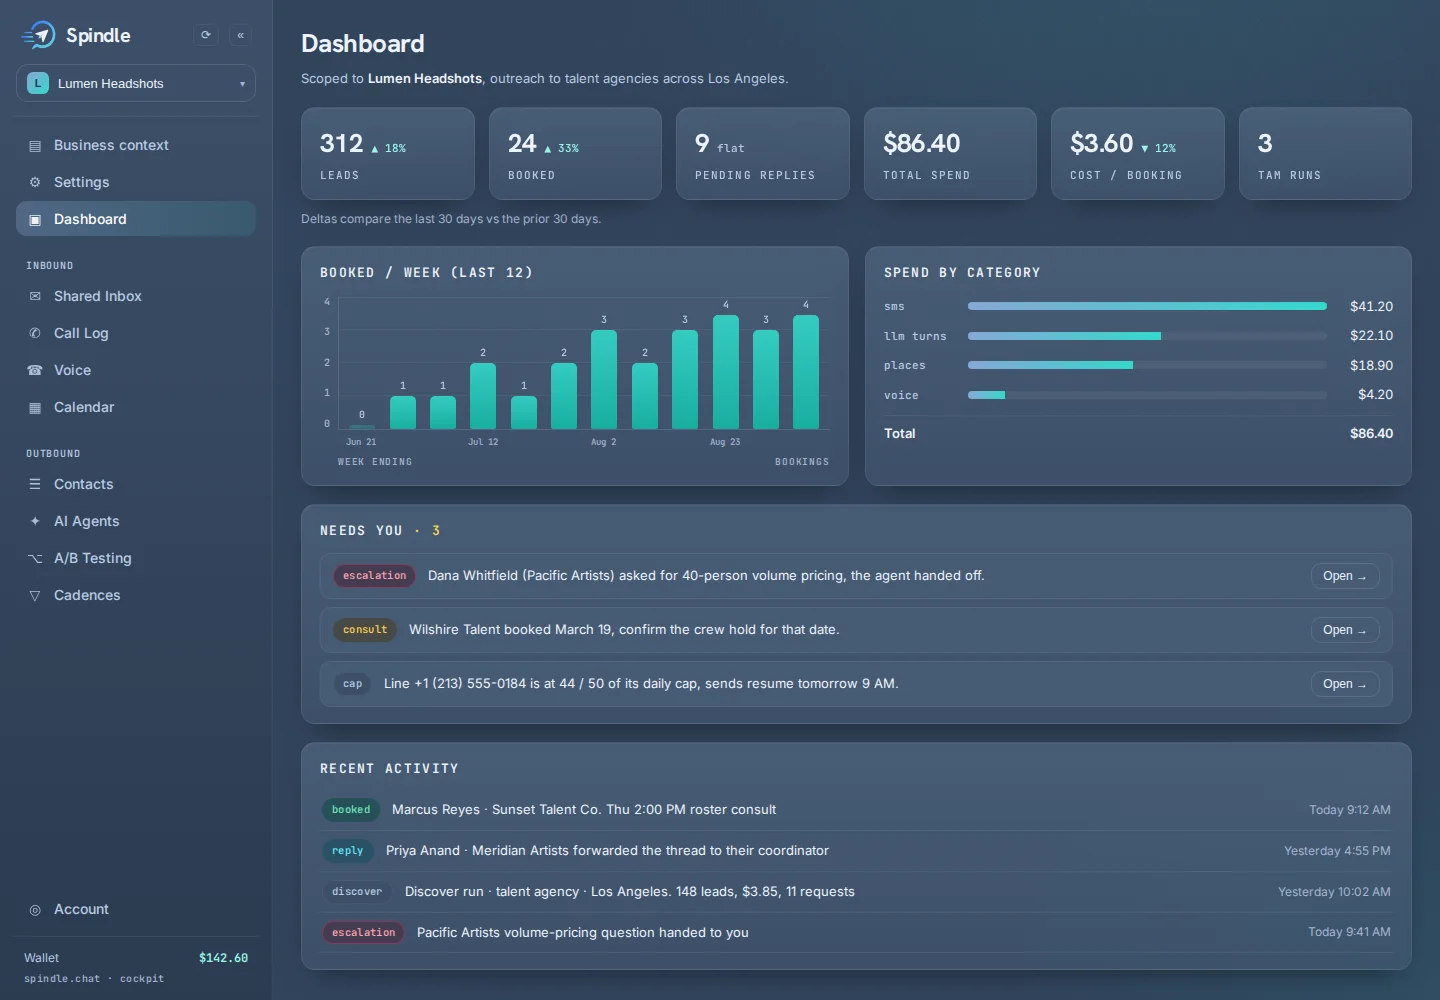The height and width of the screenshot is (1000, 1440).
Task: Navigate to Contacts
Action: (136, 484)
